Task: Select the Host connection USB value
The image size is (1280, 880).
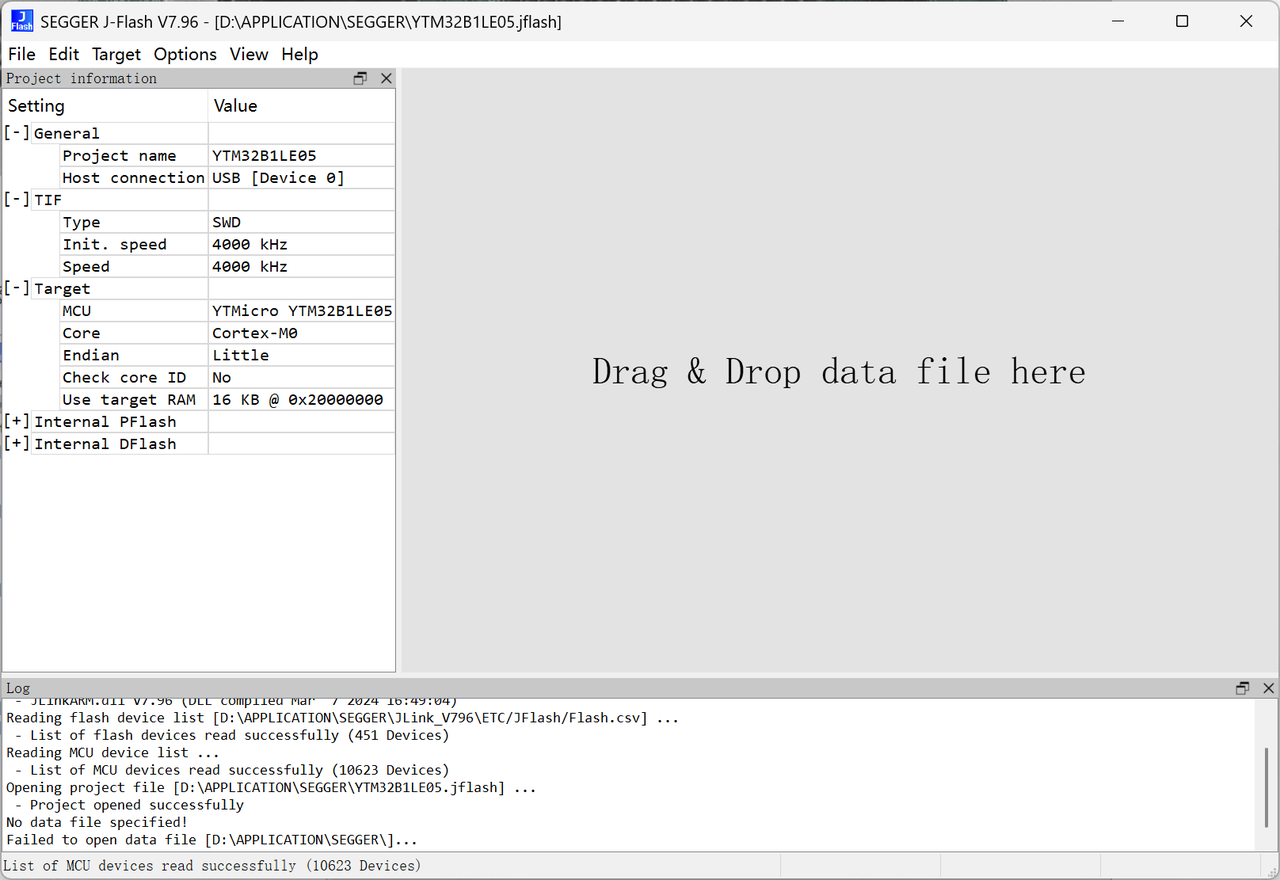Action: 278,178
